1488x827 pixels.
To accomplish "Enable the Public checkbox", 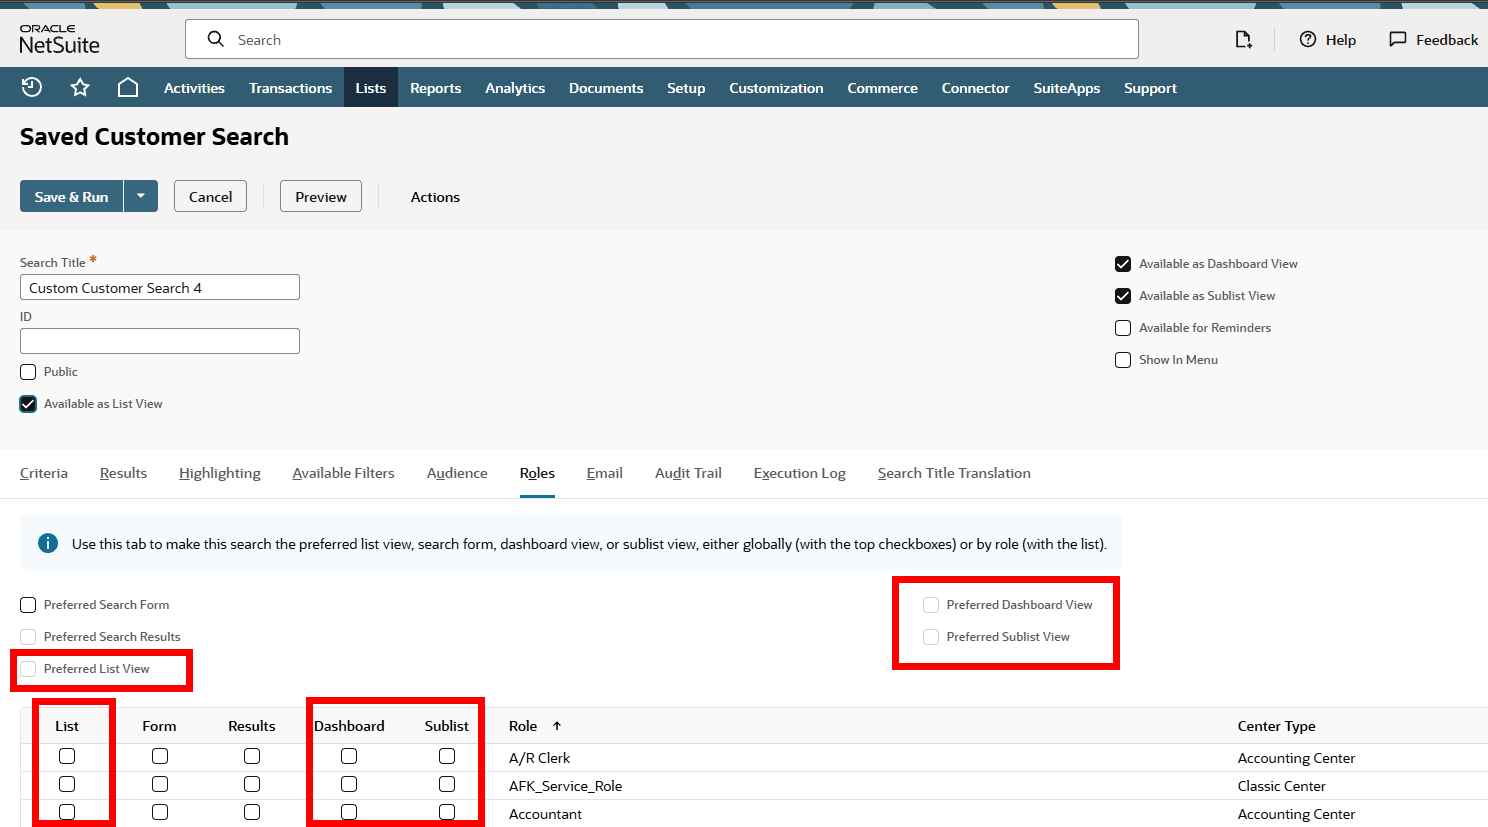I will coord(28,371).
